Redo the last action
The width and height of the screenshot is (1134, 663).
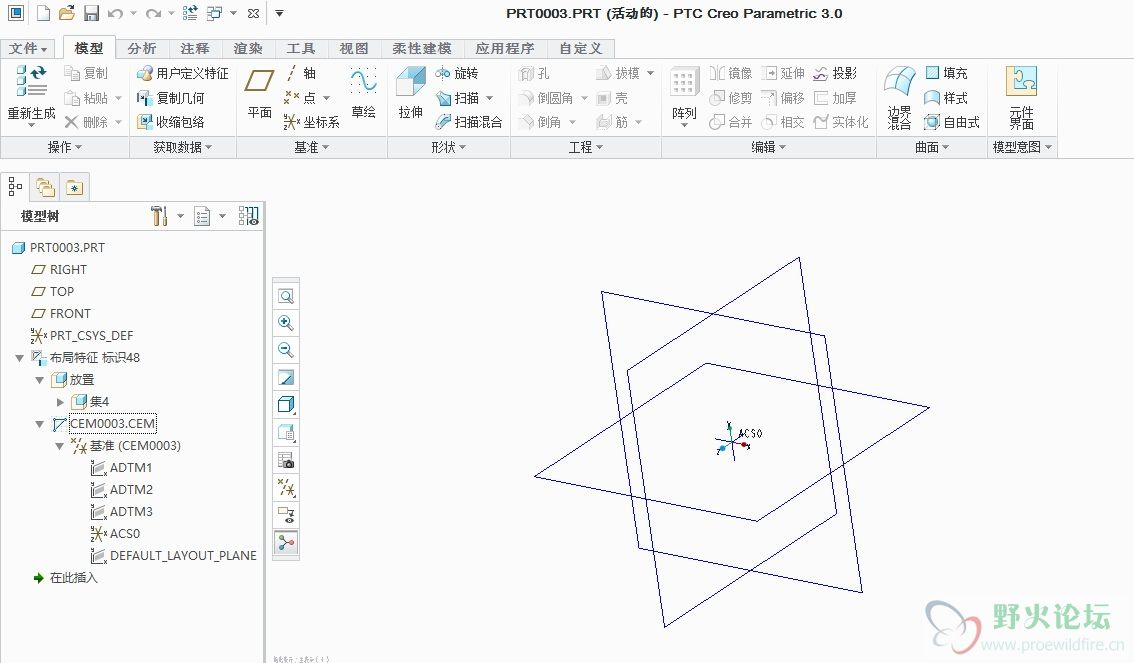pyautogui.click(x=153, y=13)
